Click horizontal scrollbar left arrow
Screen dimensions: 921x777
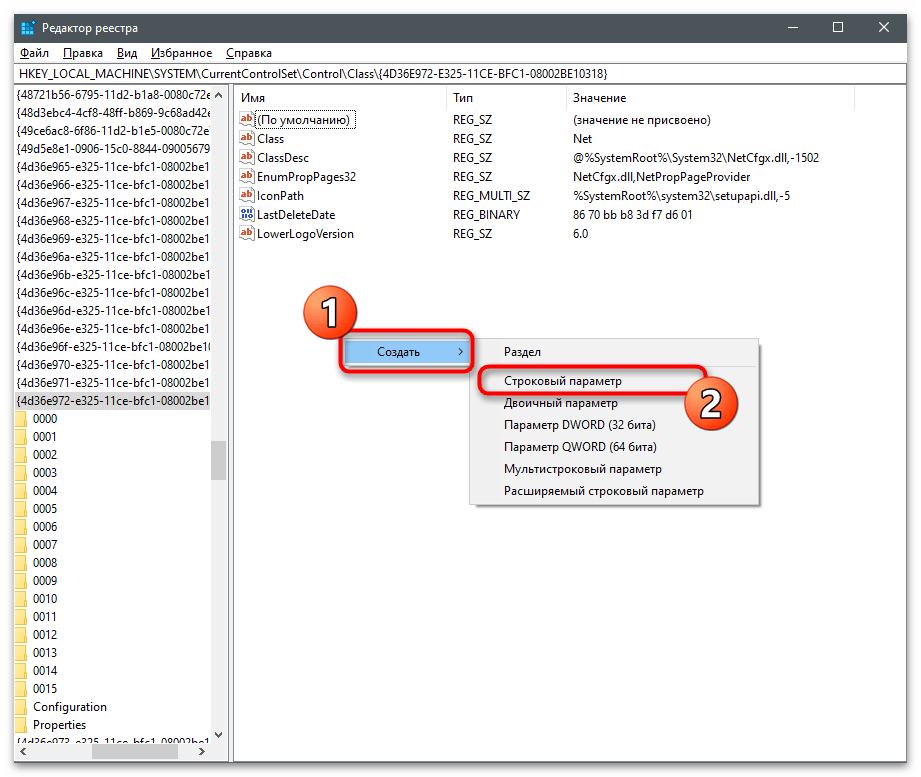(23, 751)
